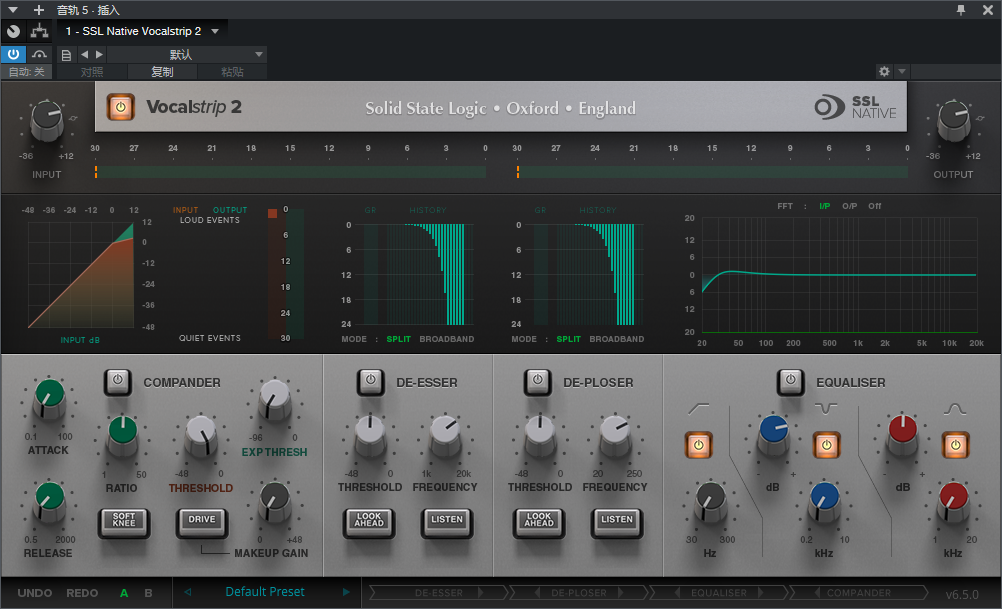
Task: Toggle the high bell band power button
Action: click(955, 445)
